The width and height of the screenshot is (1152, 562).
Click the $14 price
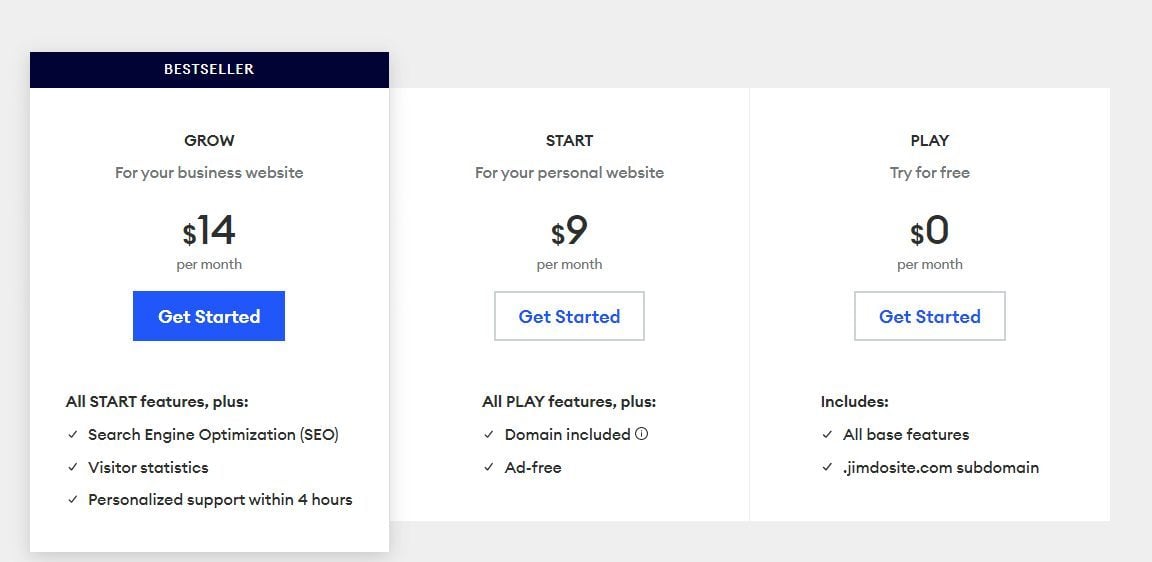click(x=209, y=231)
